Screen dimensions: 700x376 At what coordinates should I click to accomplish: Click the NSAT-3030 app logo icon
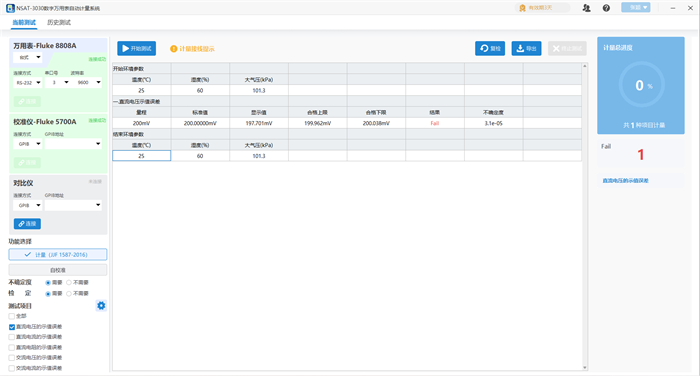10,8
